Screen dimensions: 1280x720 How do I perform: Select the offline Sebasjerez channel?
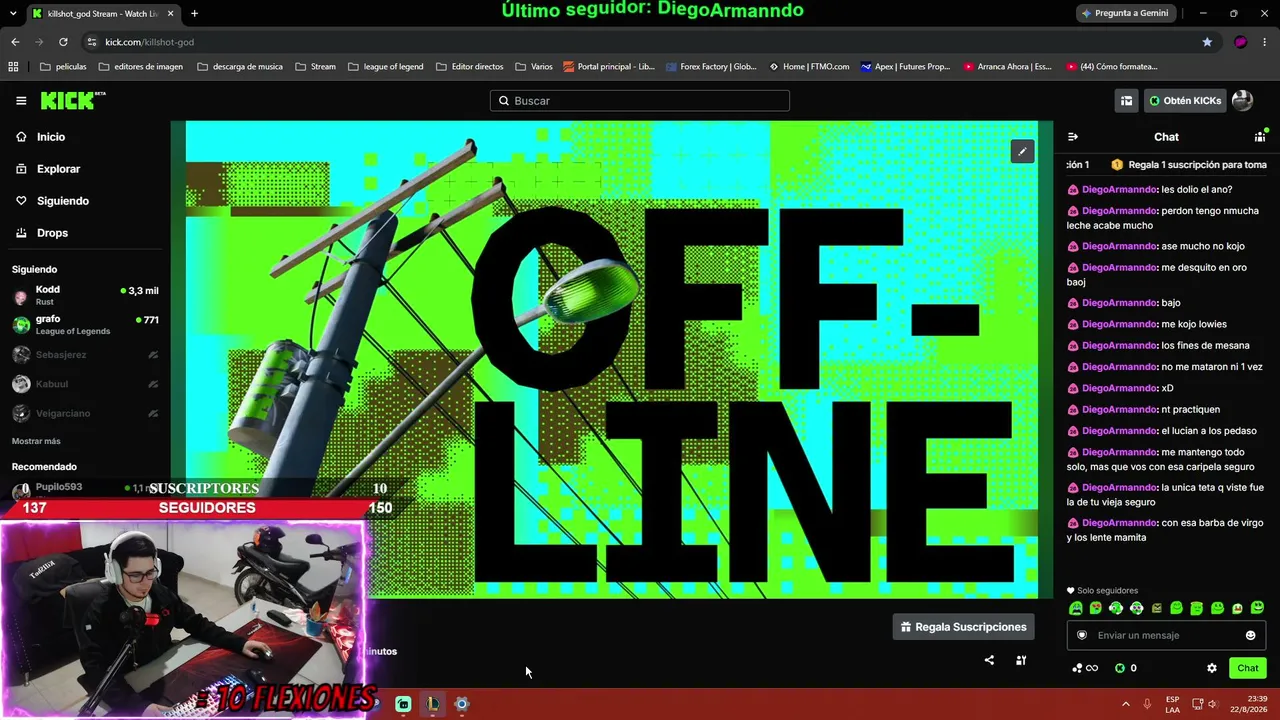coord(85,355)
